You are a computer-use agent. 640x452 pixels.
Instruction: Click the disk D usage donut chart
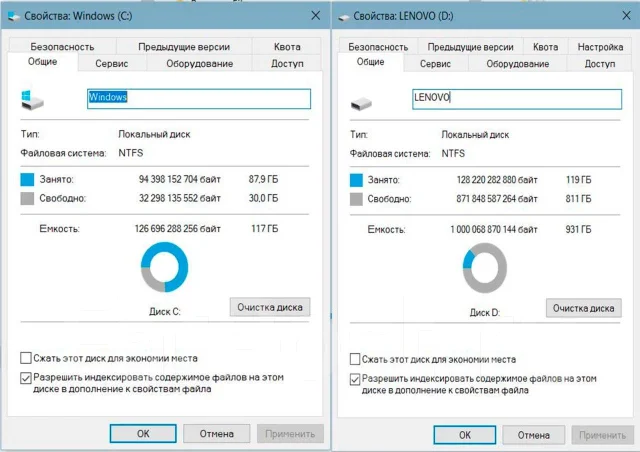coord(484,268)
